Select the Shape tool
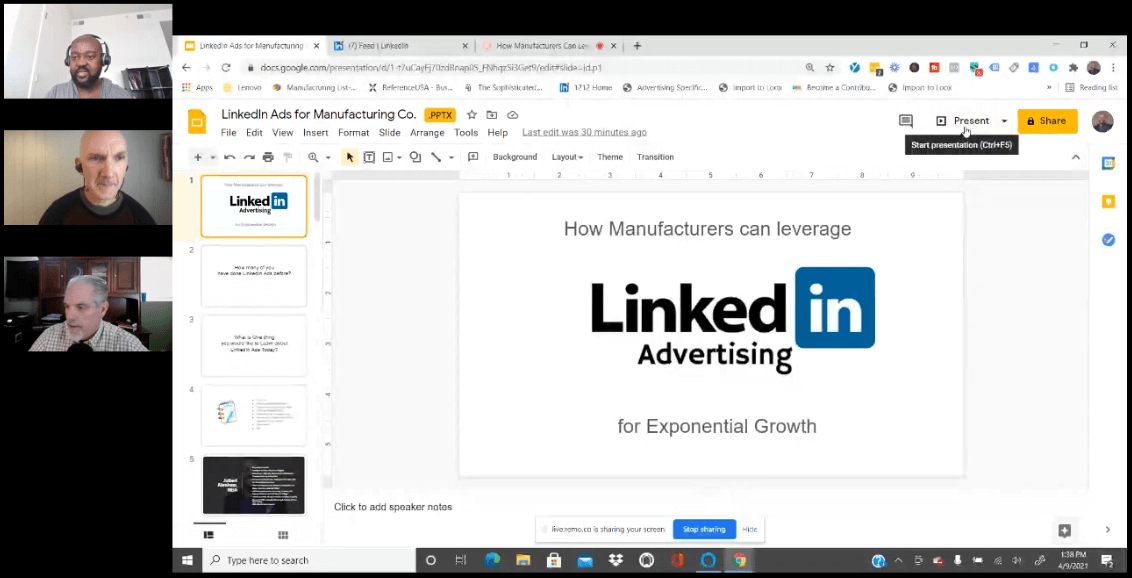The width and height of the screenshot is (1132, 578). pyautogui.click(x=415, y=157)
